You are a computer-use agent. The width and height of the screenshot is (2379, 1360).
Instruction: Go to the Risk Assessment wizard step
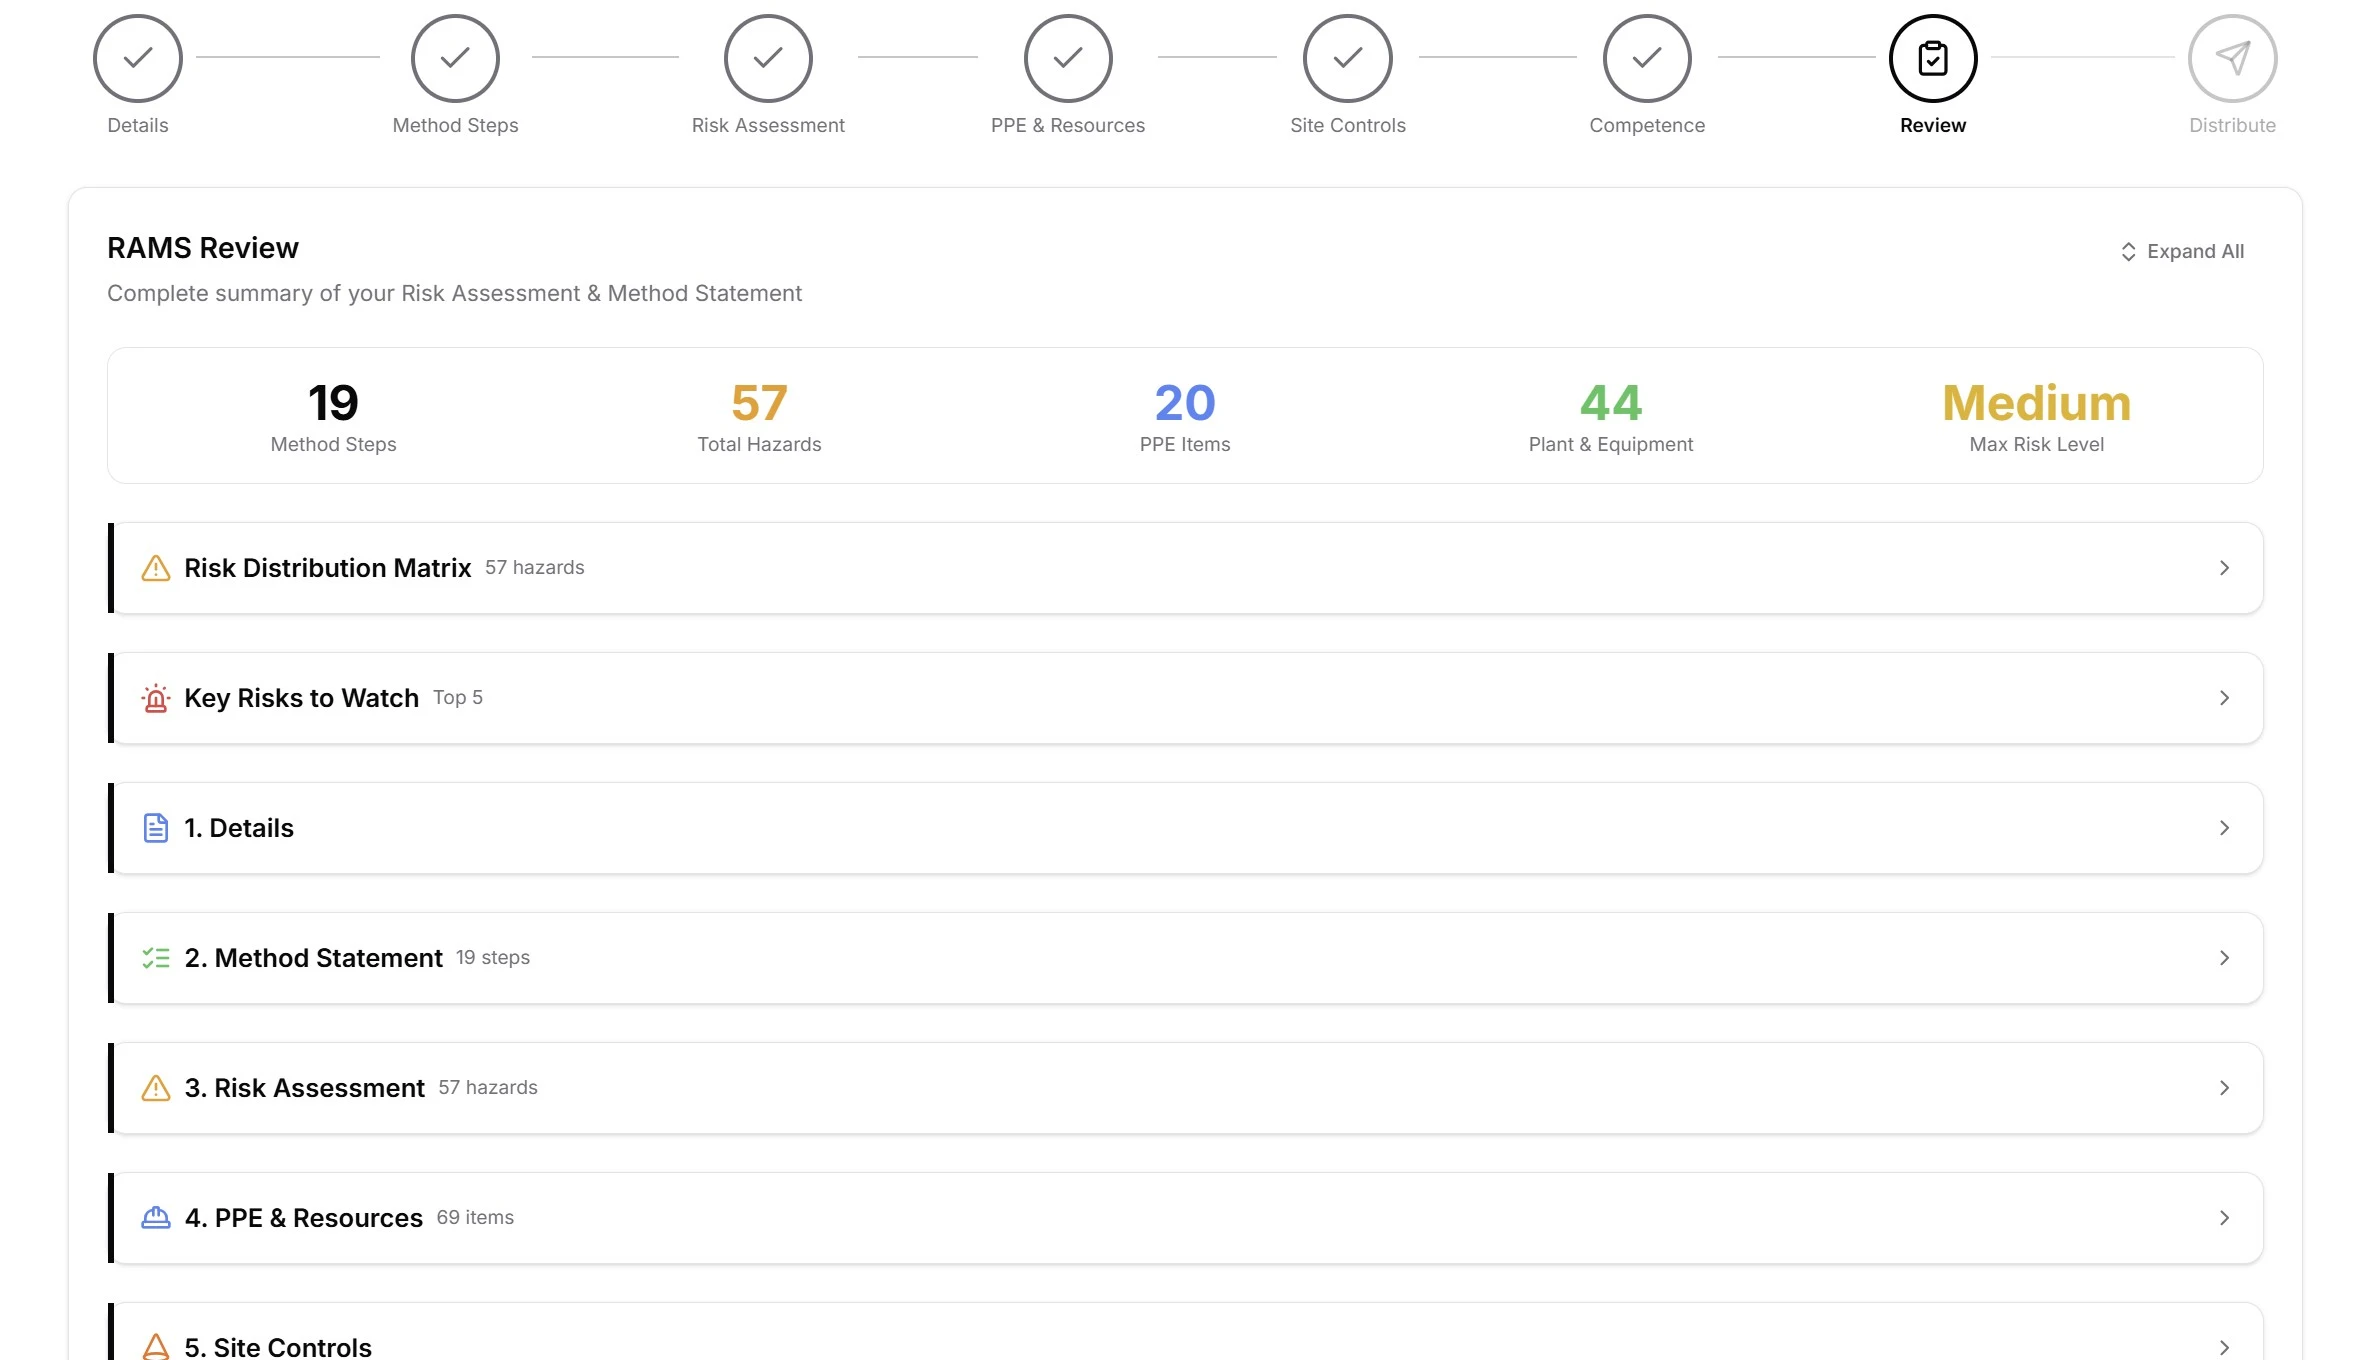(x=768, y=58)
